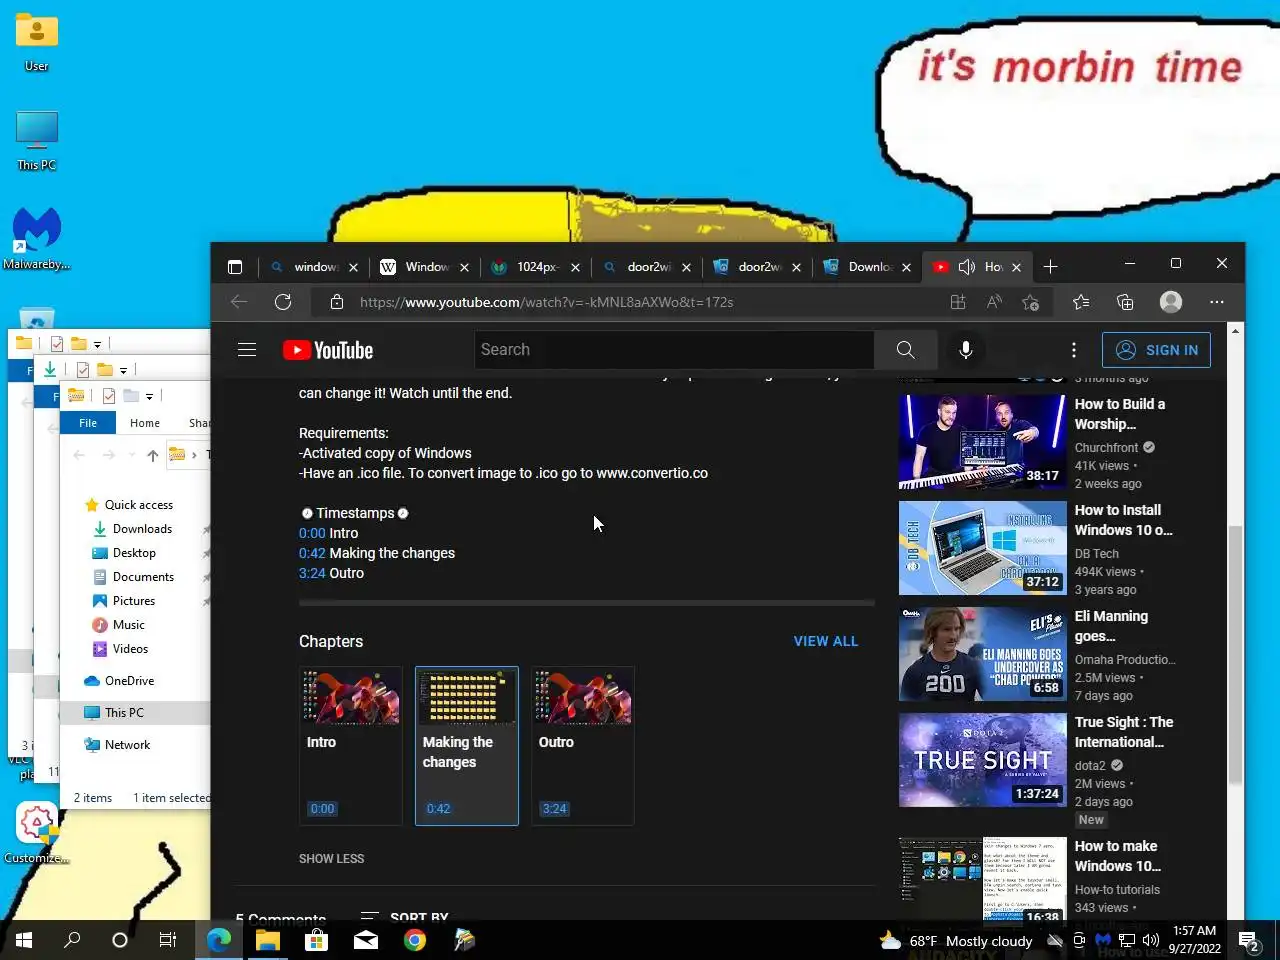Click the Edge address bar URL
1280x960 pixels.
coord(546,302)
